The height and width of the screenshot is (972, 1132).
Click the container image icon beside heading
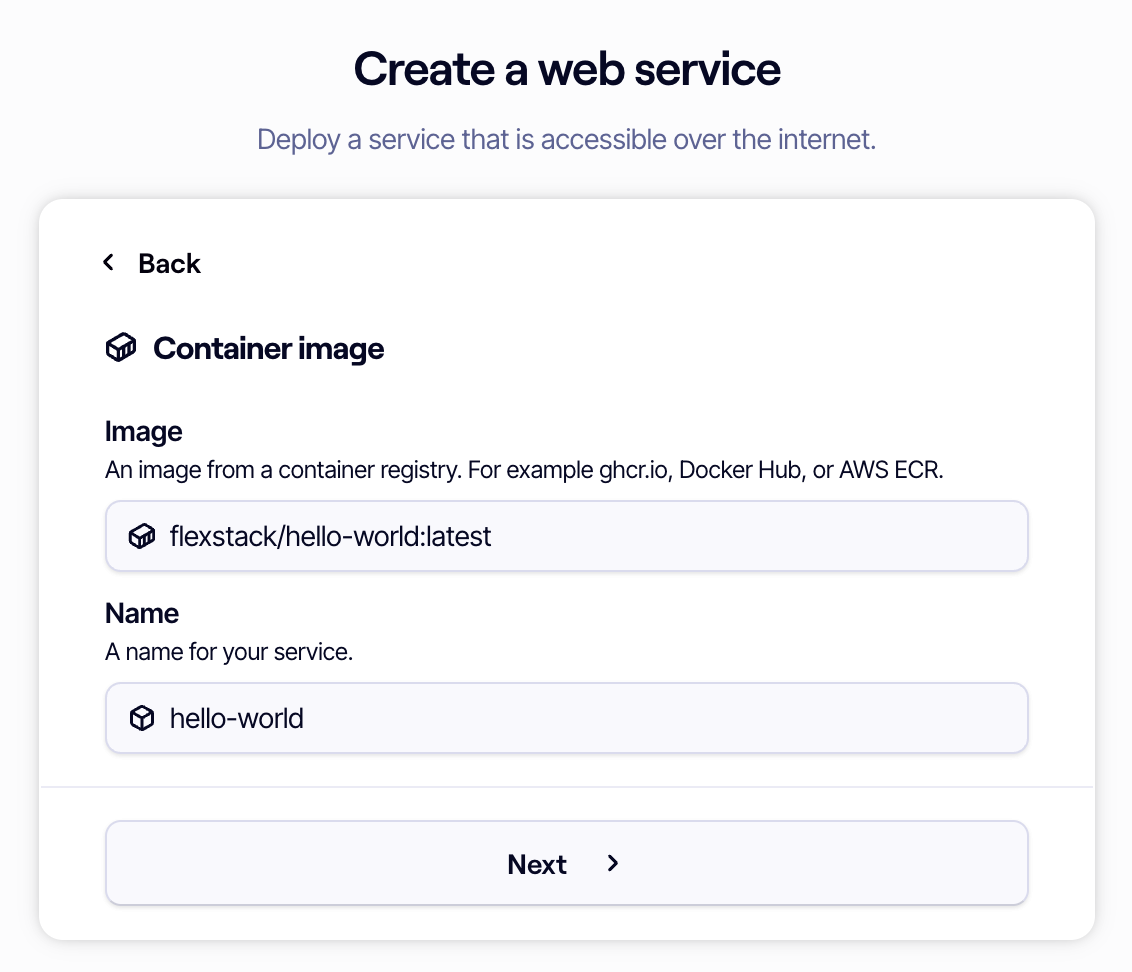[x=120, y=348]
